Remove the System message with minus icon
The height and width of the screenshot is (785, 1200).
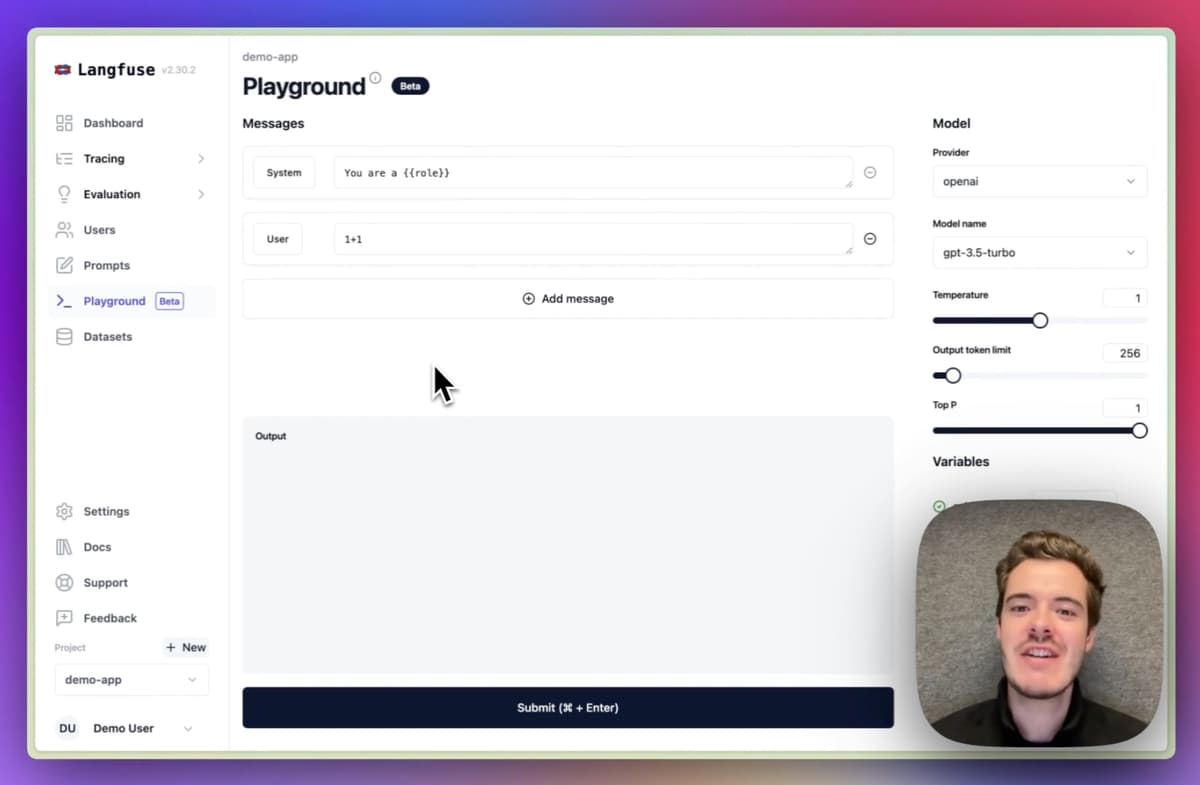coord(870,172)
